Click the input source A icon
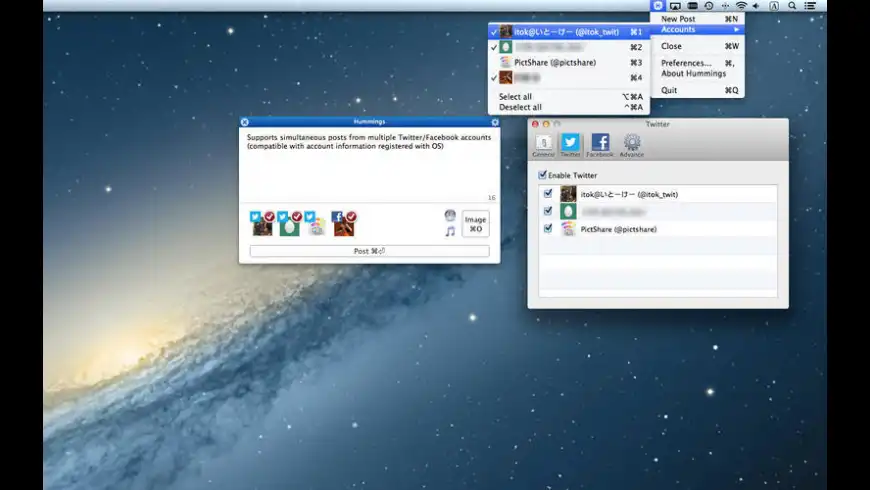This screenshot has height=490, width=870. pyautogui.click(x=774, y=6)
